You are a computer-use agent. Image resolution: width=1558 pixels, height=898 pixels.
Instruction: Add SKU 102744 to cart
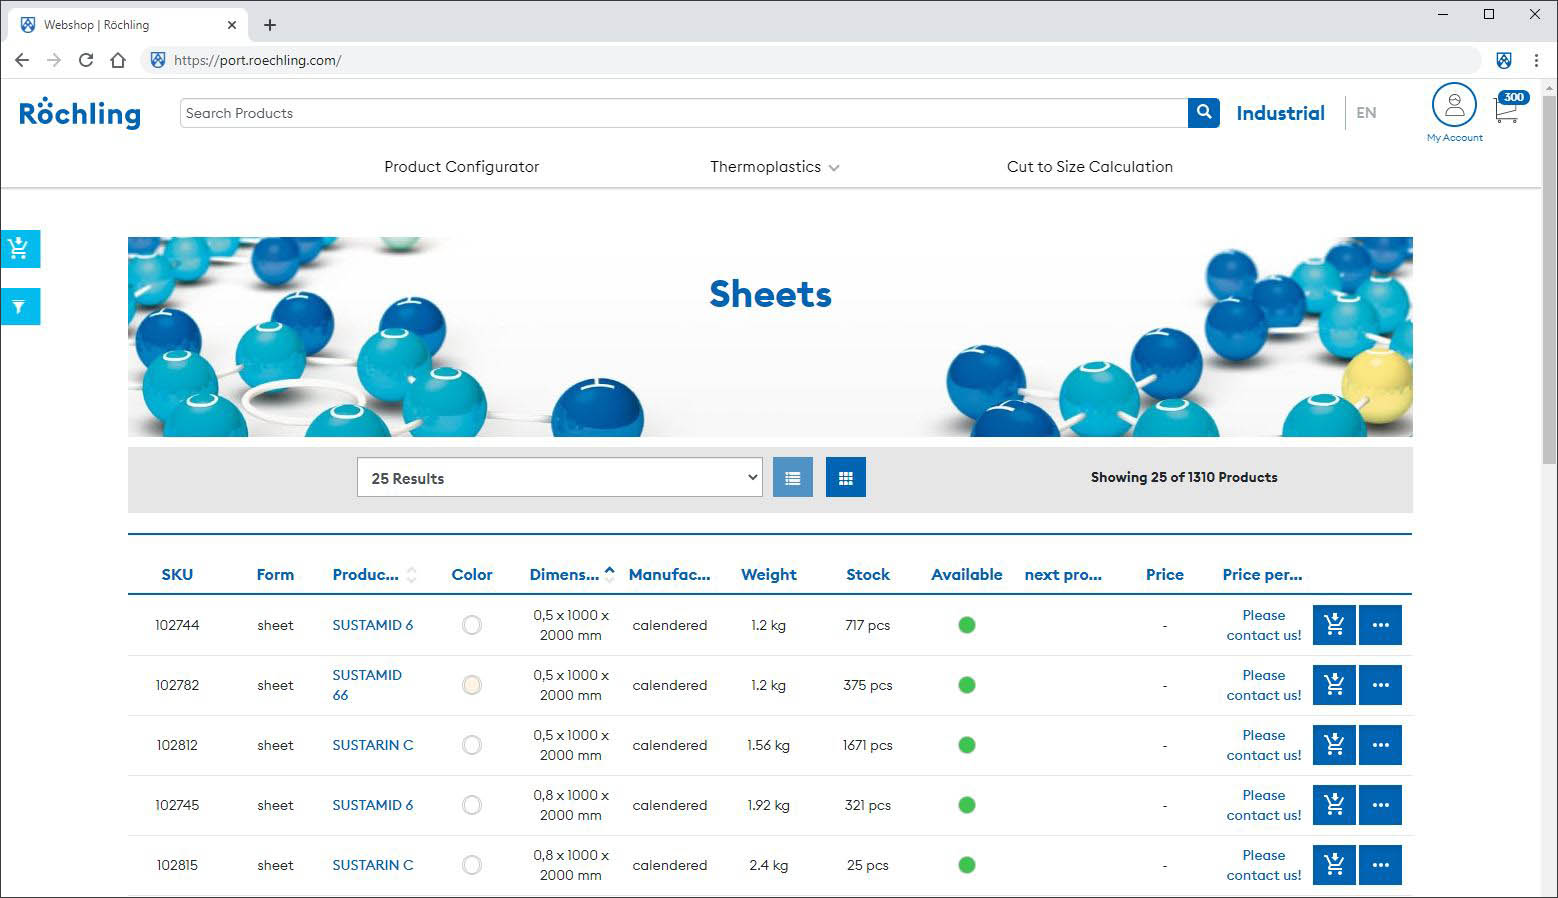pos(1334,625)
